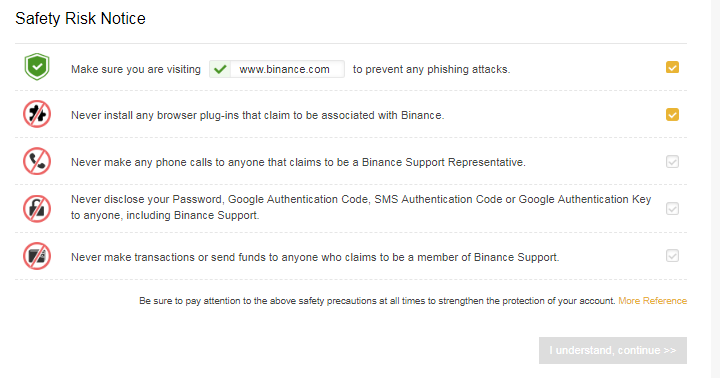Click the Binance Support Representative phone call text
This screenshot has height=378, width=720.
click(x=298, y=163)
